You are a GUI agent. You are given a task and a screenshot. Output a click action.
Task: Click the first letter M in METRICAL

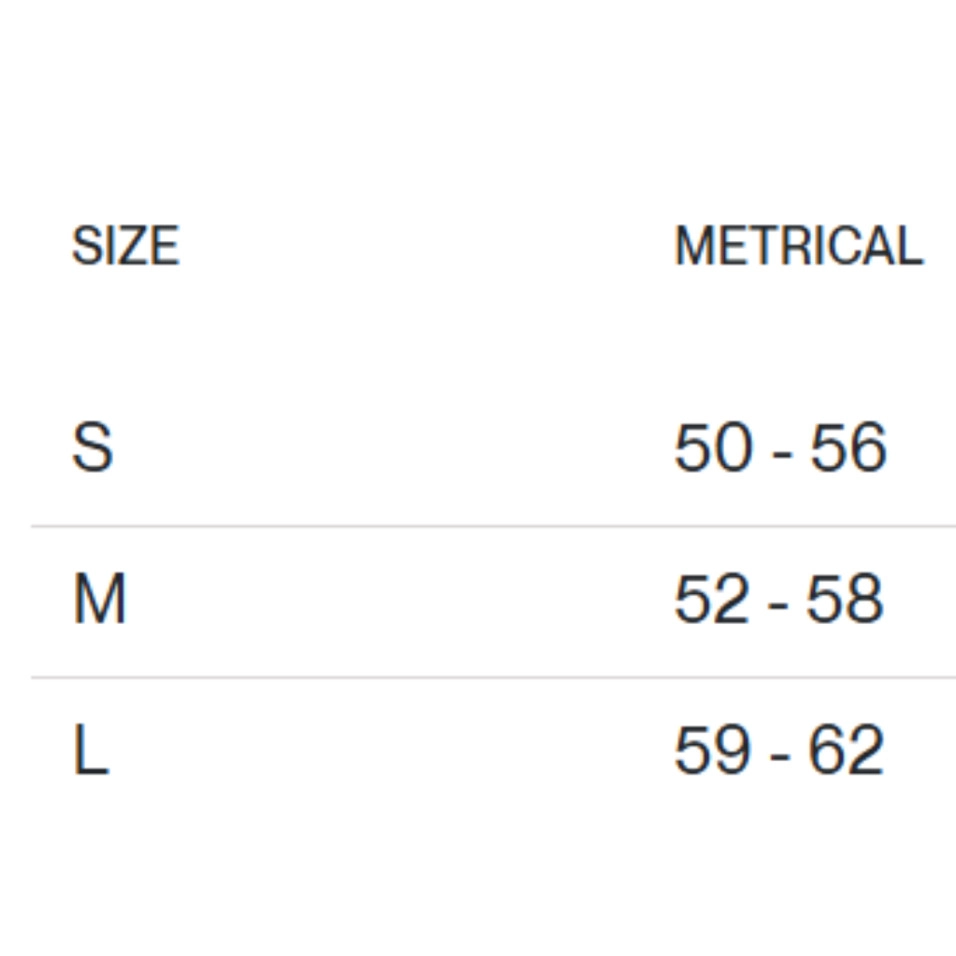pos(694,246)
